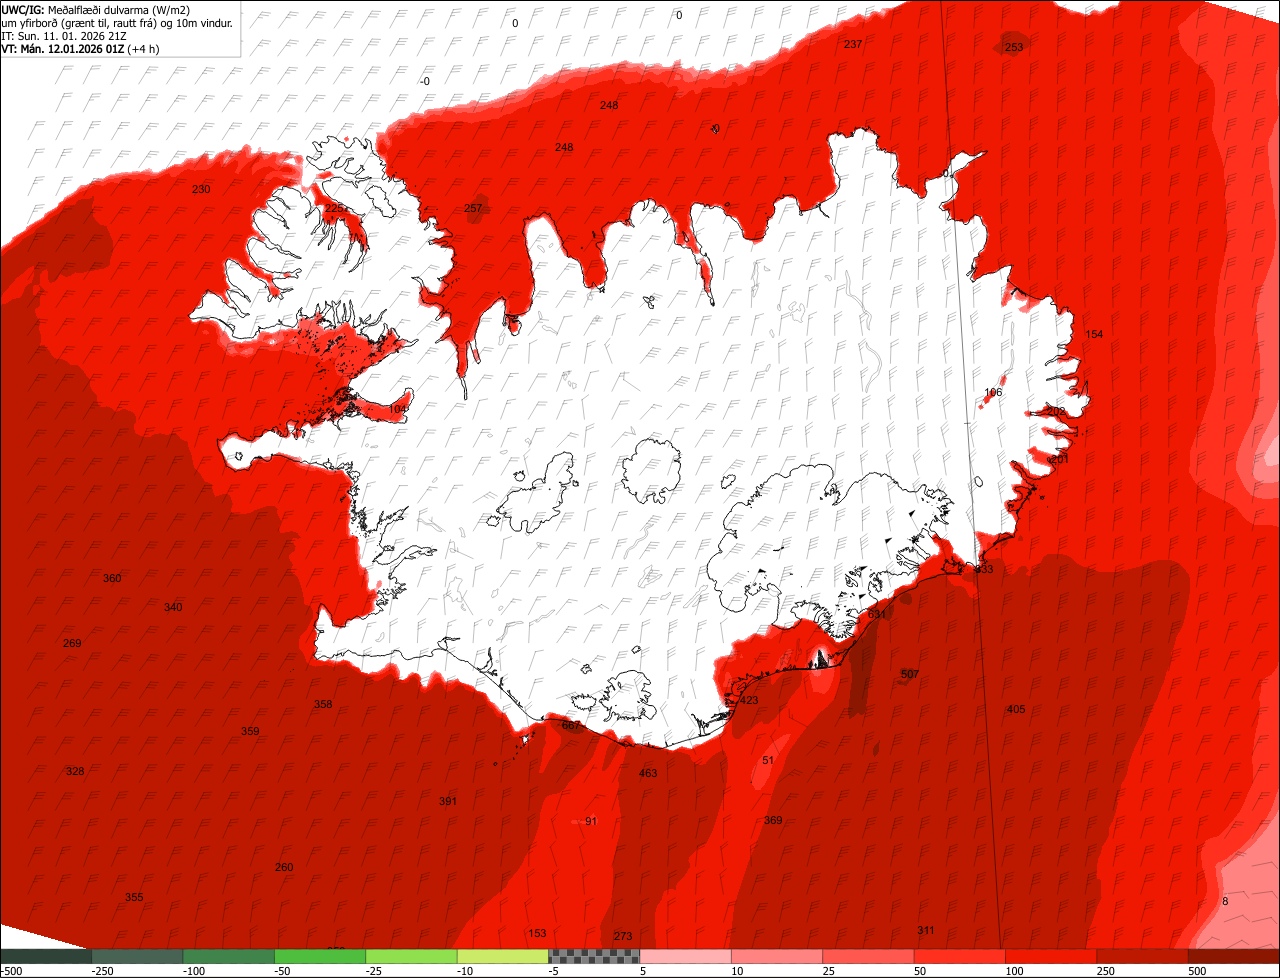Click the value 463 on the map
The height and width of the screenshot is (978, 1280).
click(x=648, y=773)
